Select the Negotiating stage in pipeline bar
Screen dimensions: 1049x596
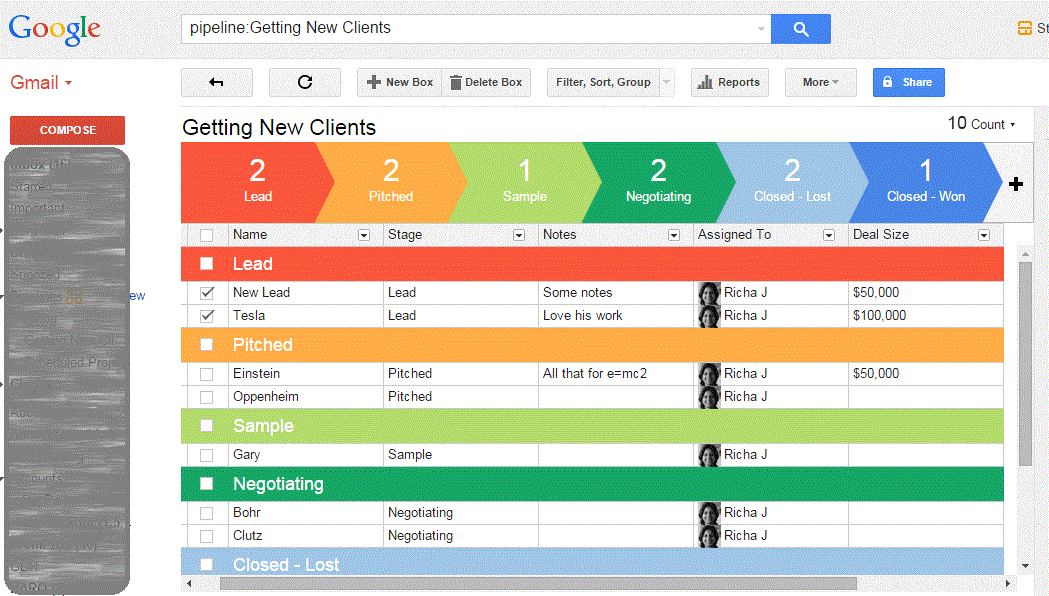(x=657, y=183)
